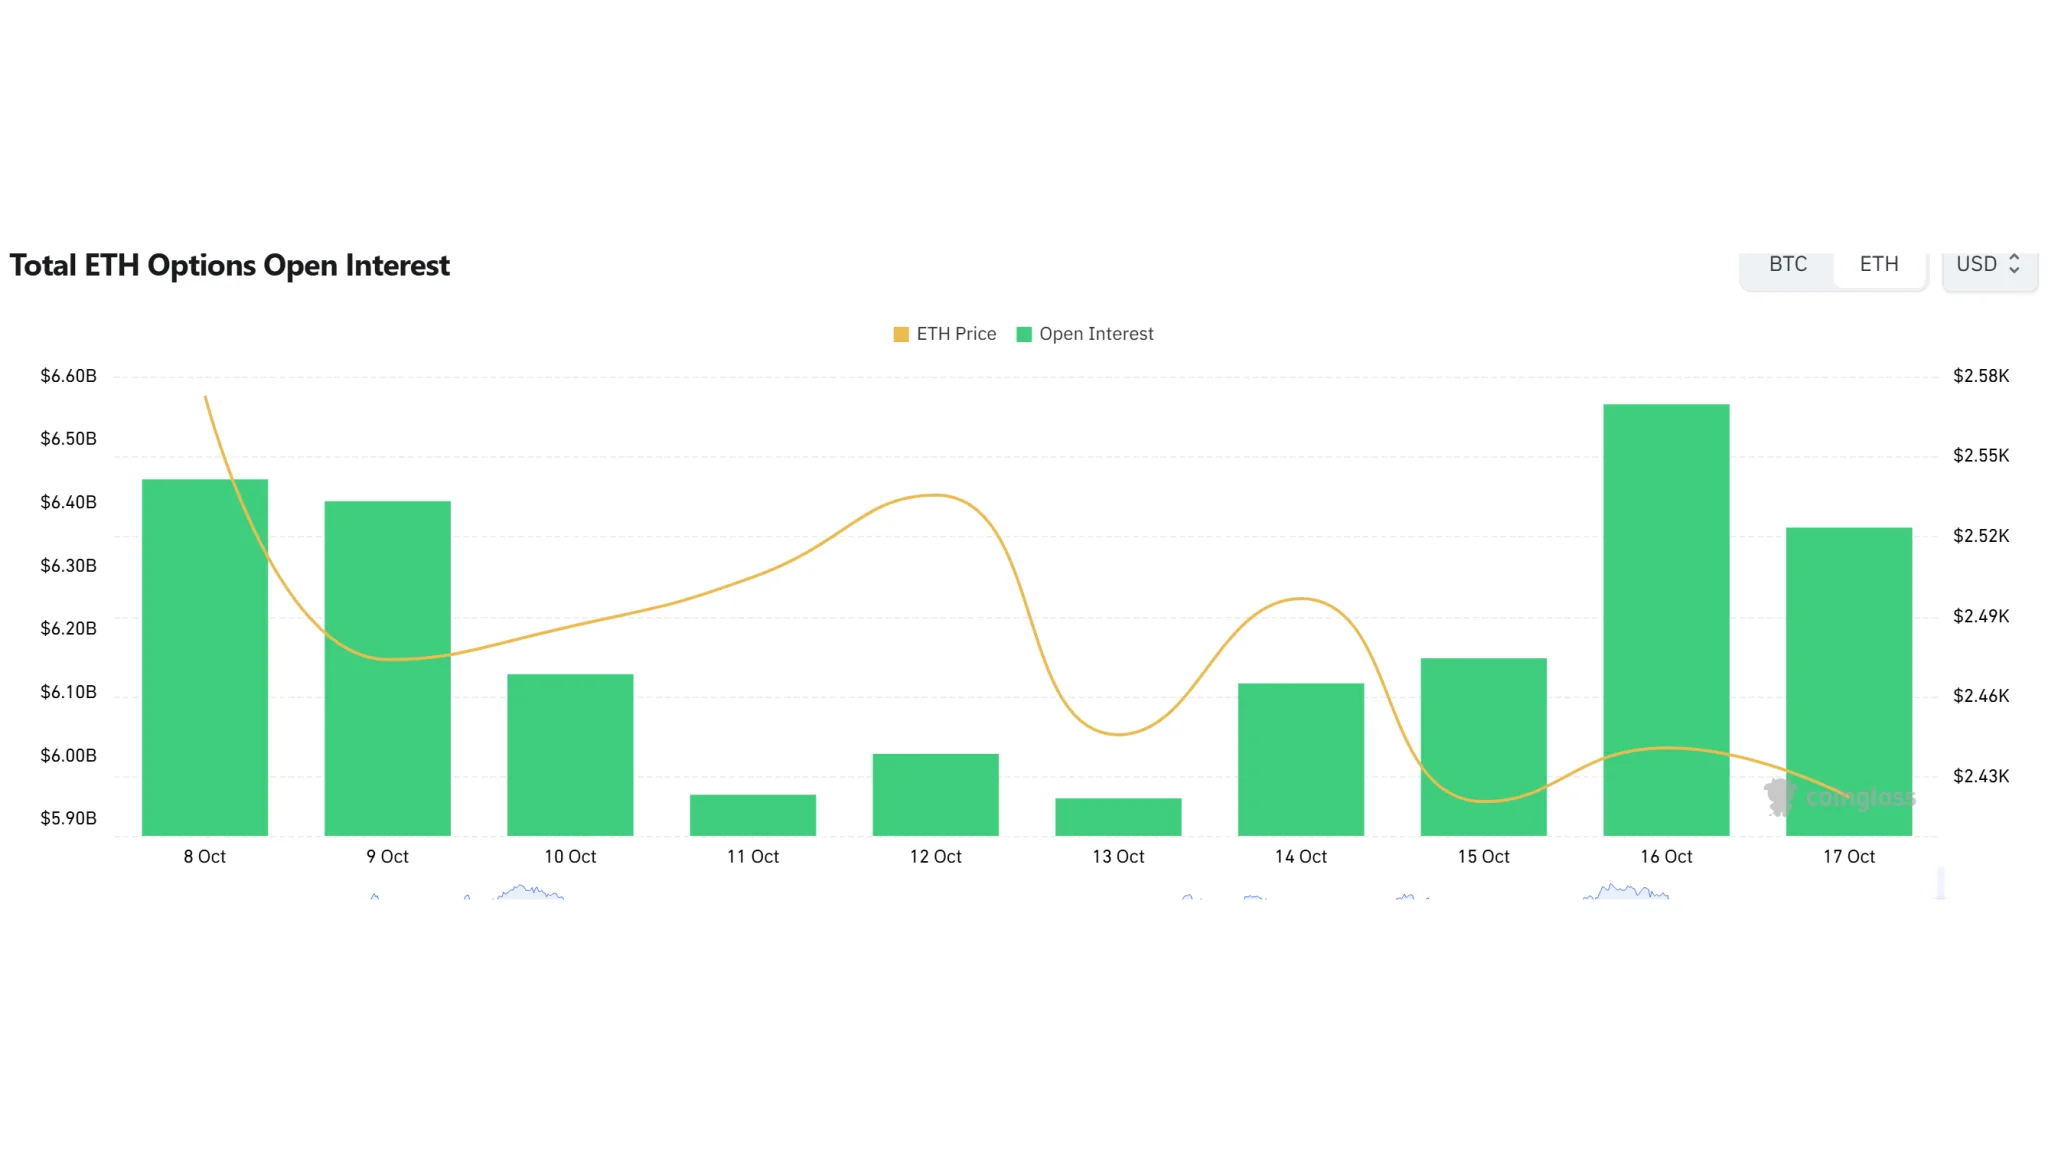Open the USD currency dropdown

click(1989, 265)
